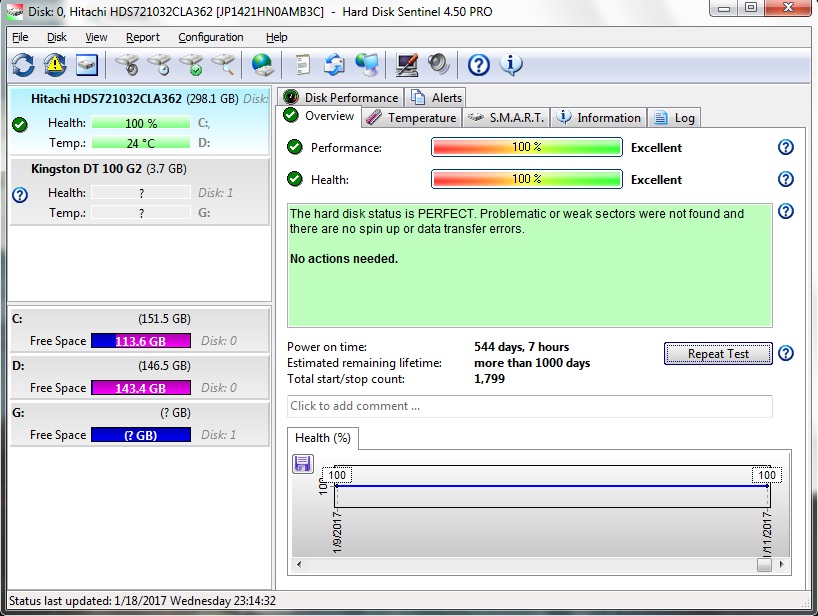Click the globe-over-disk toolbar icon

coord(262,65)
